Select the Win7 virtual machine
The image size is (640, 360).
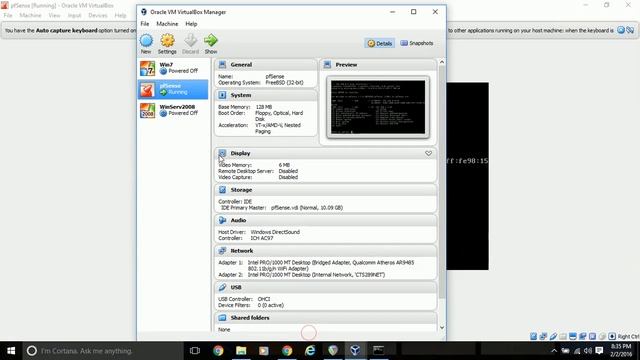173,68
